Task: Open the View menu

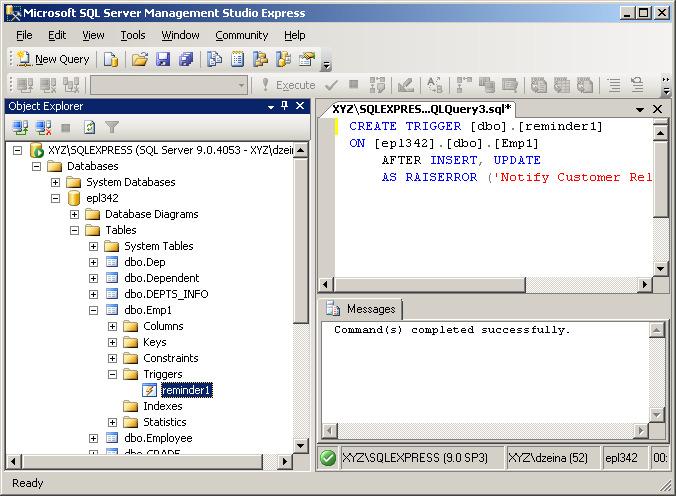Action: click(x=93, y=35)
